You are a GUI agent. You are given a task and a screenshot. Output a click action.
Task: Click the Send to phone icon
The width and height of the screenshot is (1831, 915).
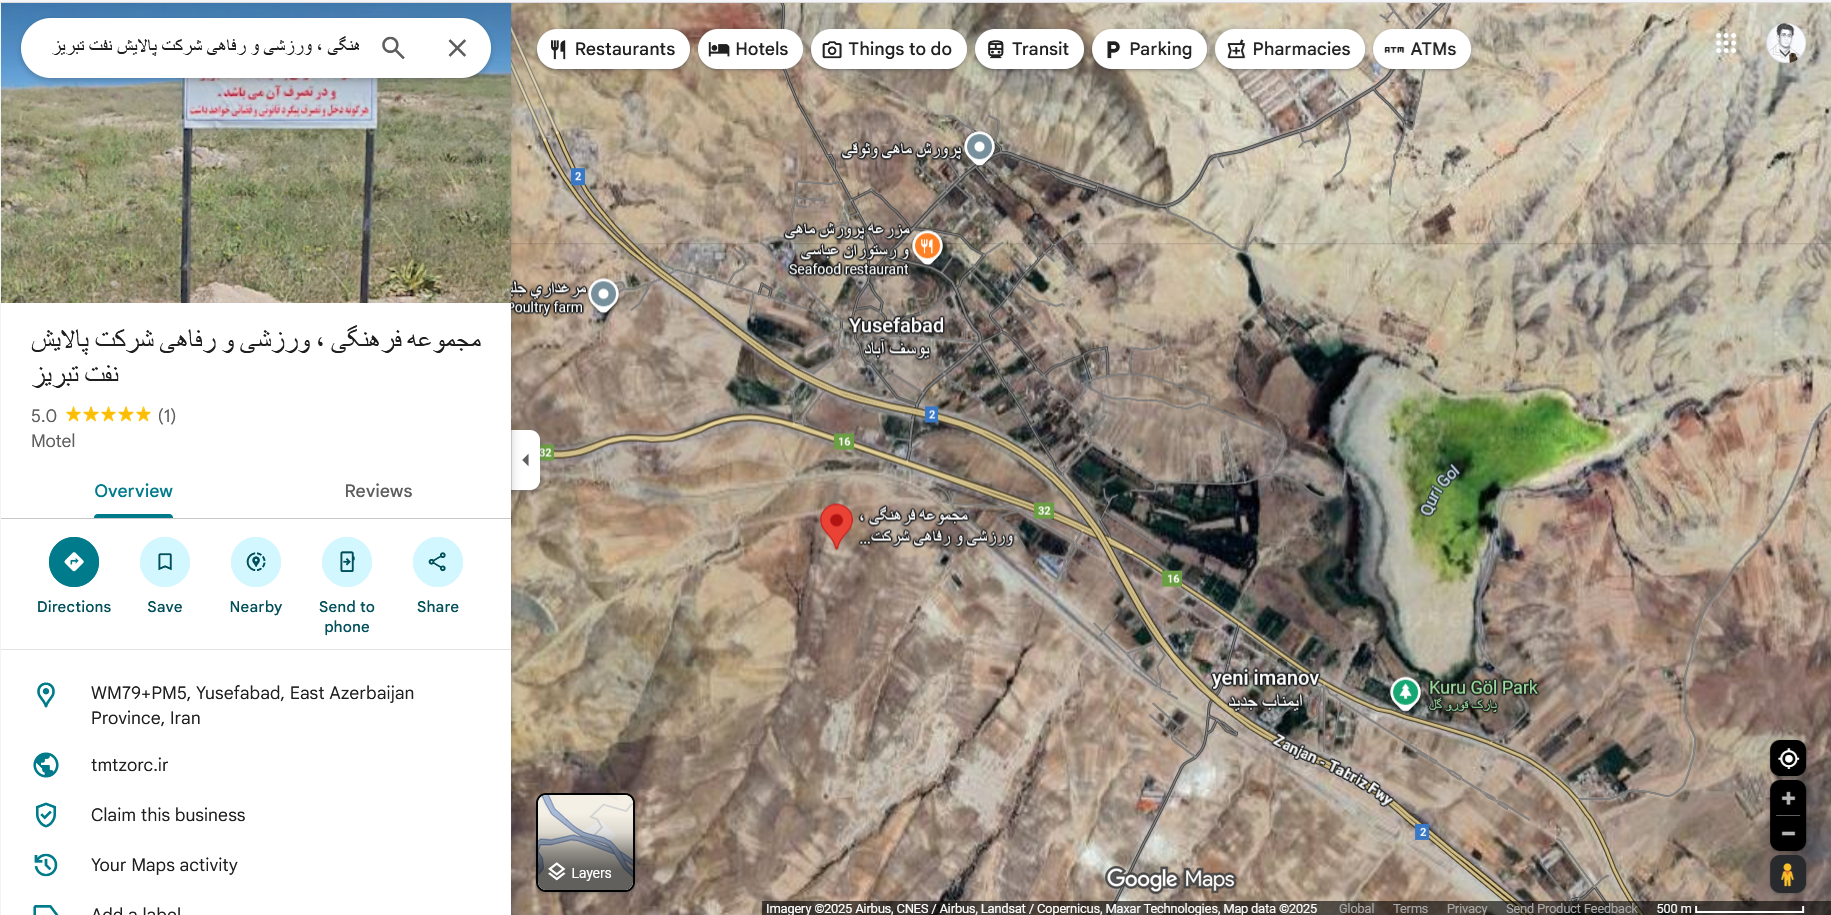coord(347,562)
